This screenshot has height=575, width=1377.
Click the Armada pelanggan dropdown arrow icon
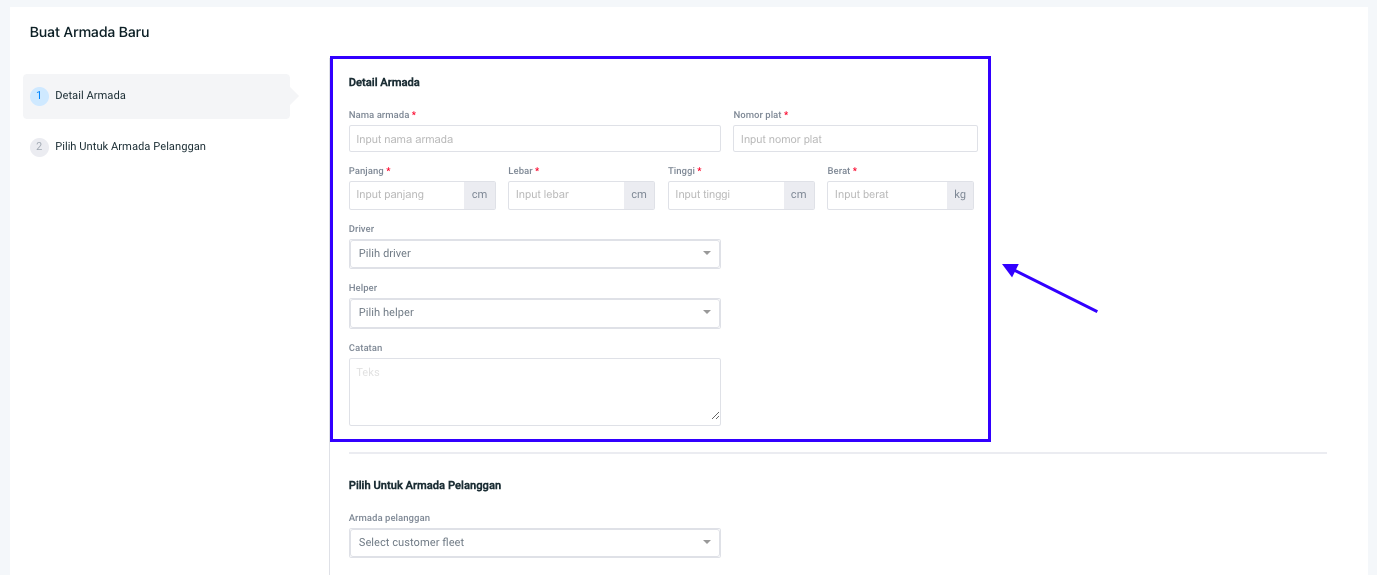coord(707,543)
